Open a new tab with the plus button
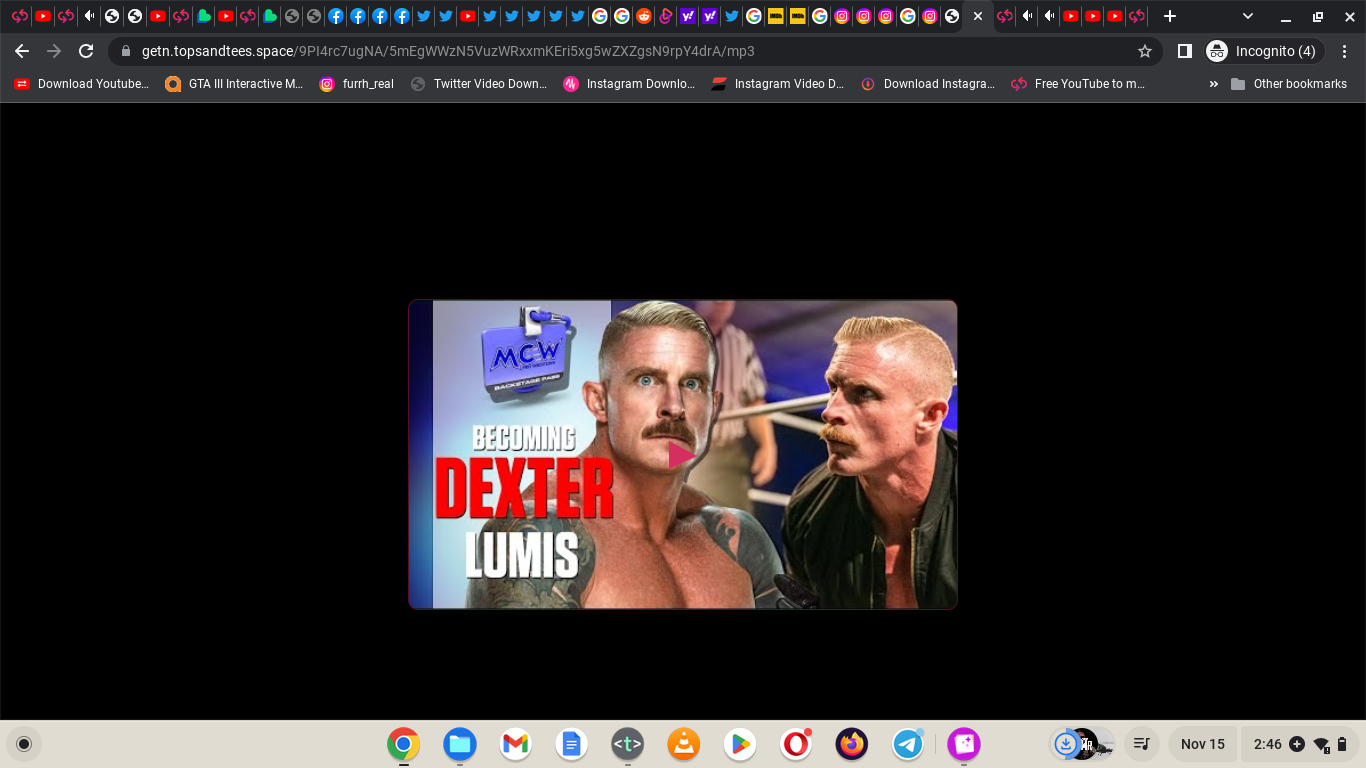1366x768 pixels. pos(1170,16)
